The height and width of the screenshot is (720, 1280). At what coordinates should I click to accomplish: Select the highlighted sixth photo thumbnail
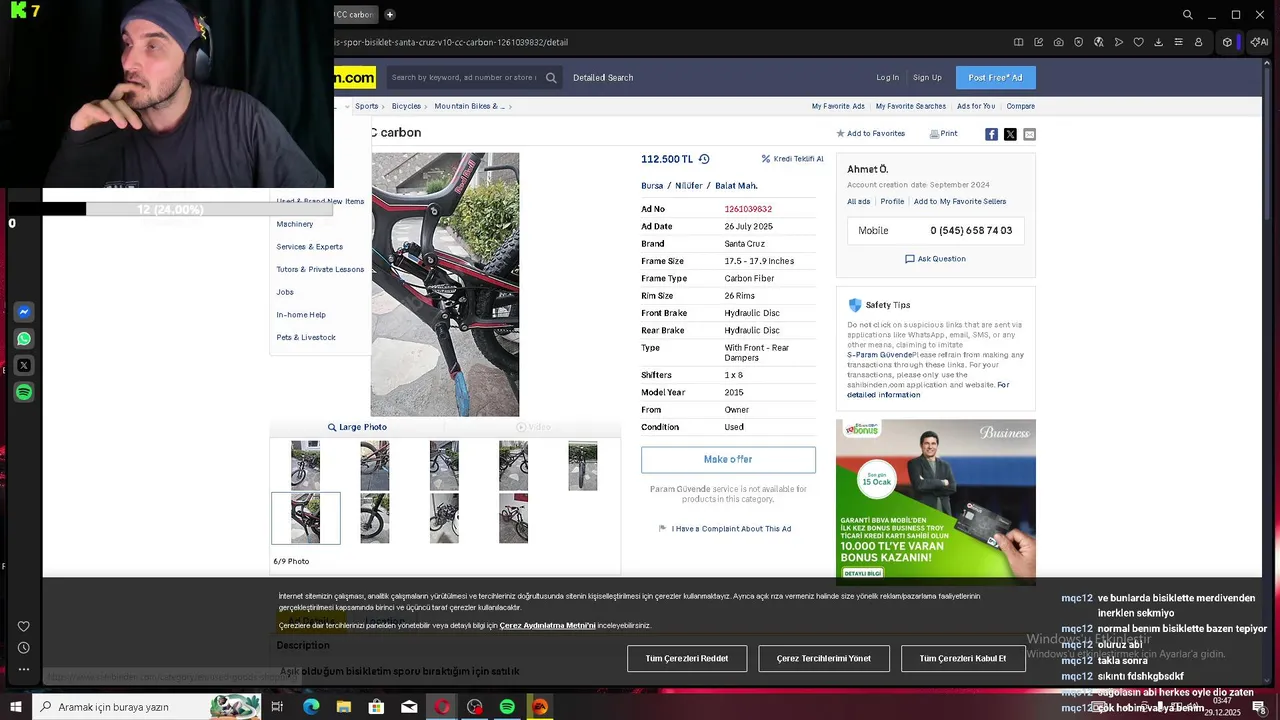click(305, 518)
